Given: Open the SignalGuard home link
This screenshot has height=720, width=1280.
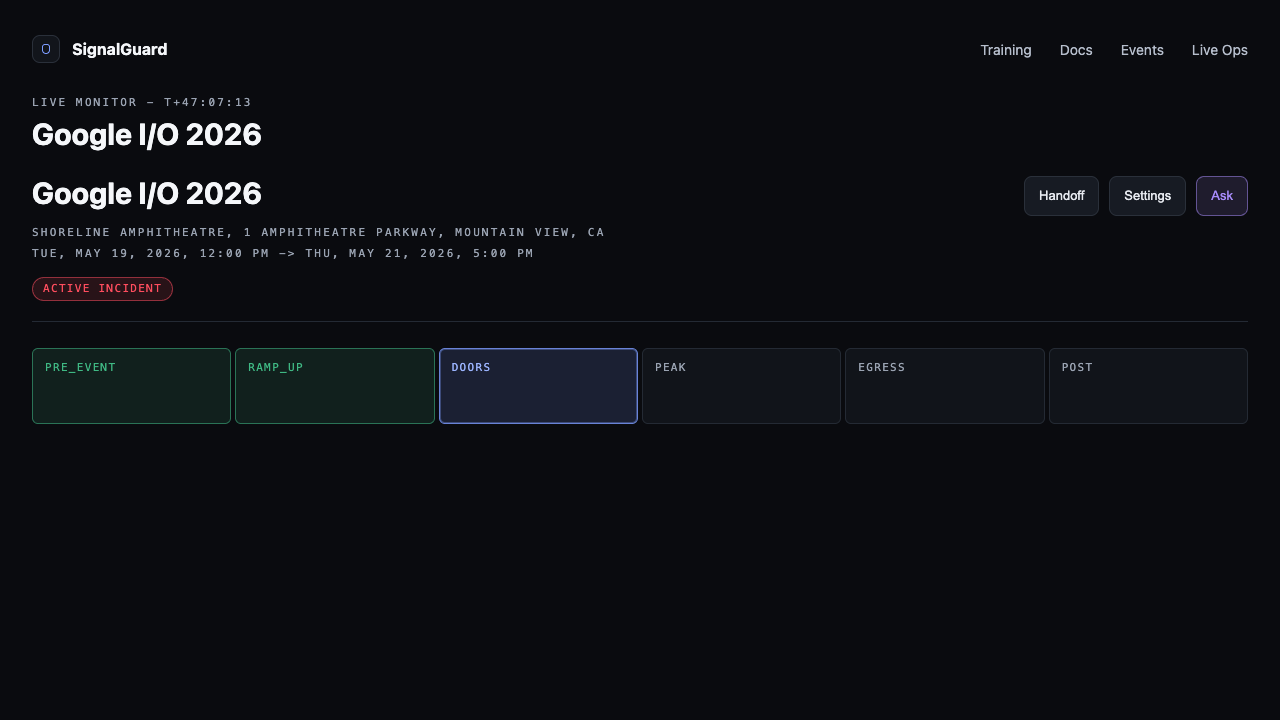Looking at the screenshot, I should 100,49.
